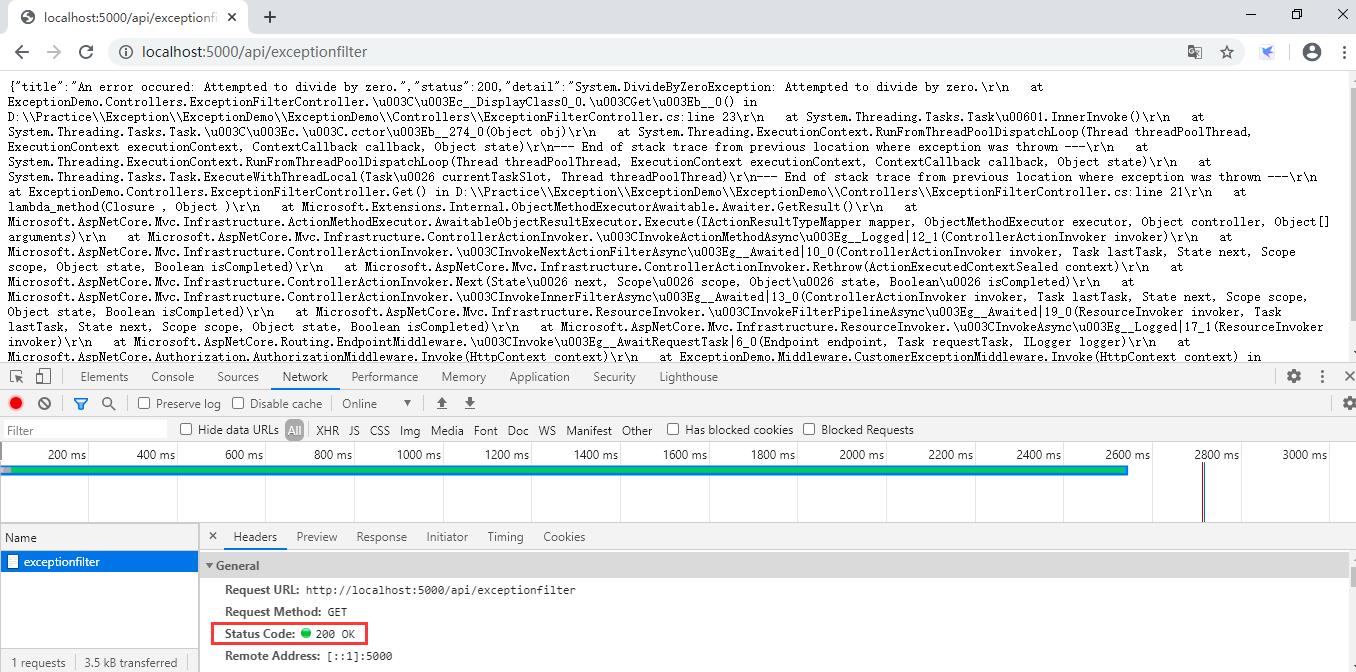Filter requests by XHR type
Screen dimensions: 1356x672
click(327, 430)
